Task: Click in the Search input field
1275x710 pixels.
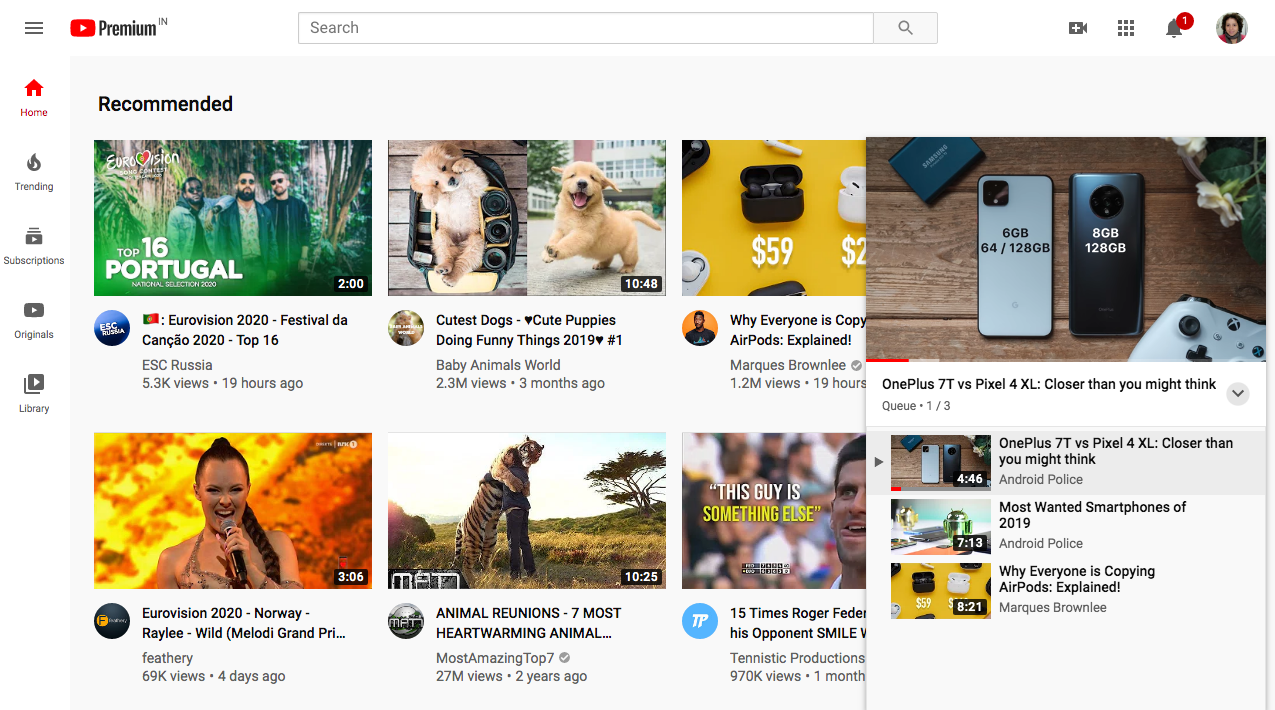Action: (586, 28)
